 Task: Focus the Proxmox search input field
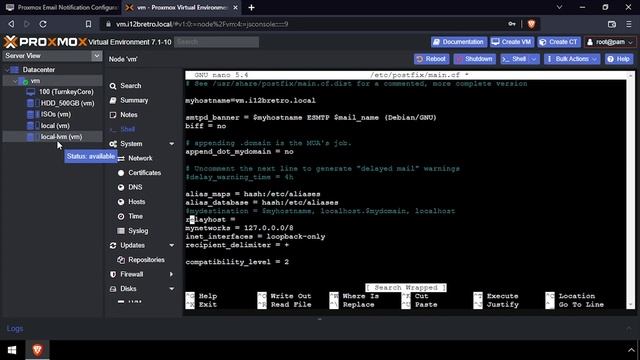216,42
